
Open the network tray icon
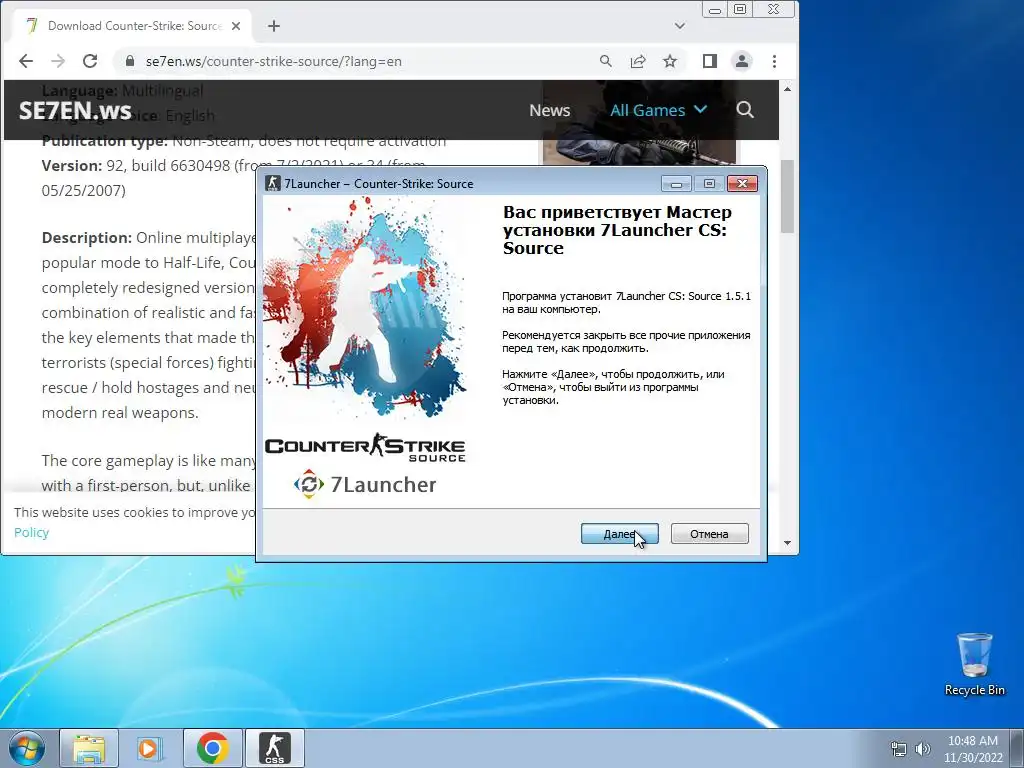pos(899,749)
